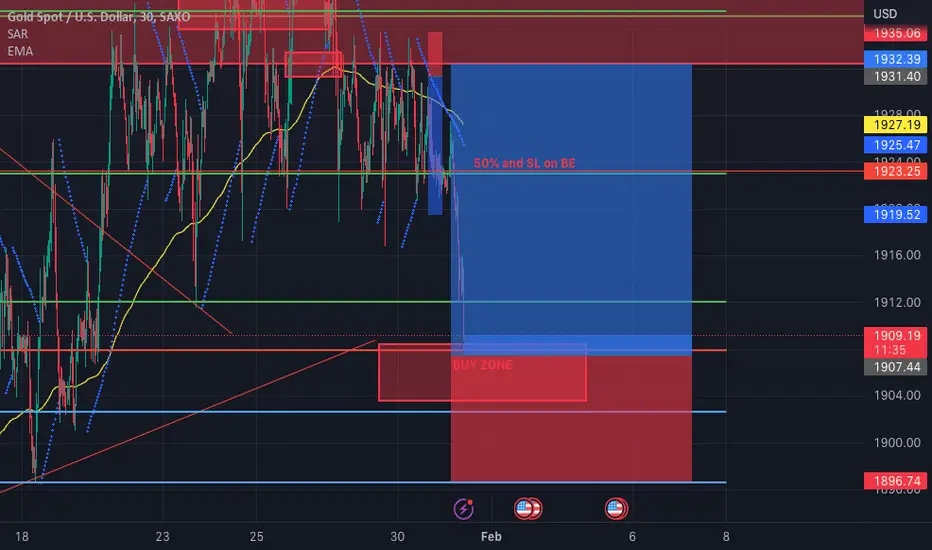Click the Gold Spot / U.S. Dollar title

coord(99,17)
